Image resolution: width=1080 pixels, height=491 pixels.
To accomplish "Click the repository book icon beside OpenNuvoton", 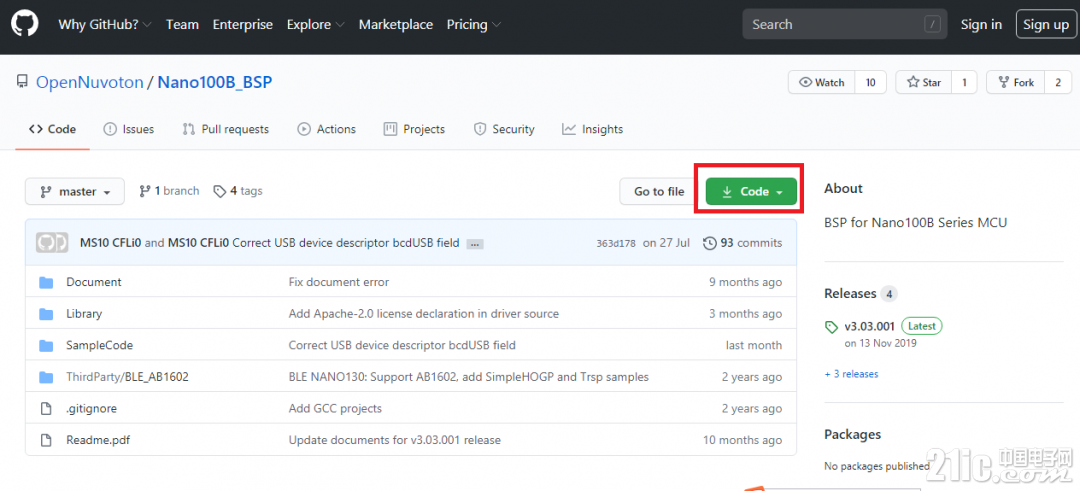I will point(22,83).
